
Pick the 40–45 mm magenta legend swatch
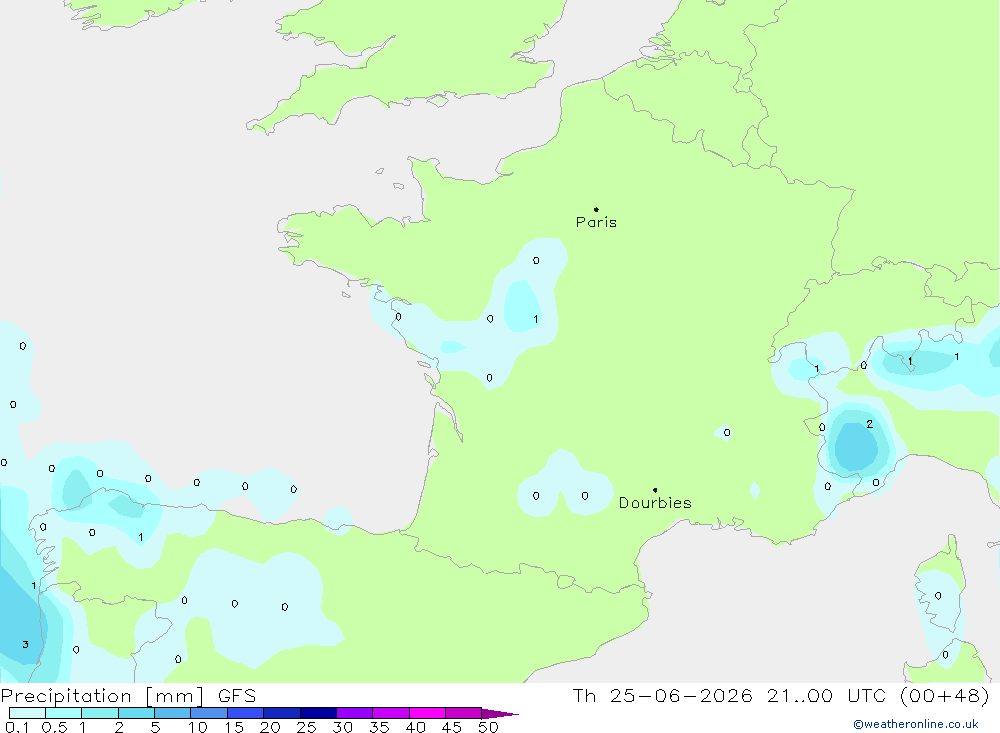pyautogui.click(x=427, y=713)
